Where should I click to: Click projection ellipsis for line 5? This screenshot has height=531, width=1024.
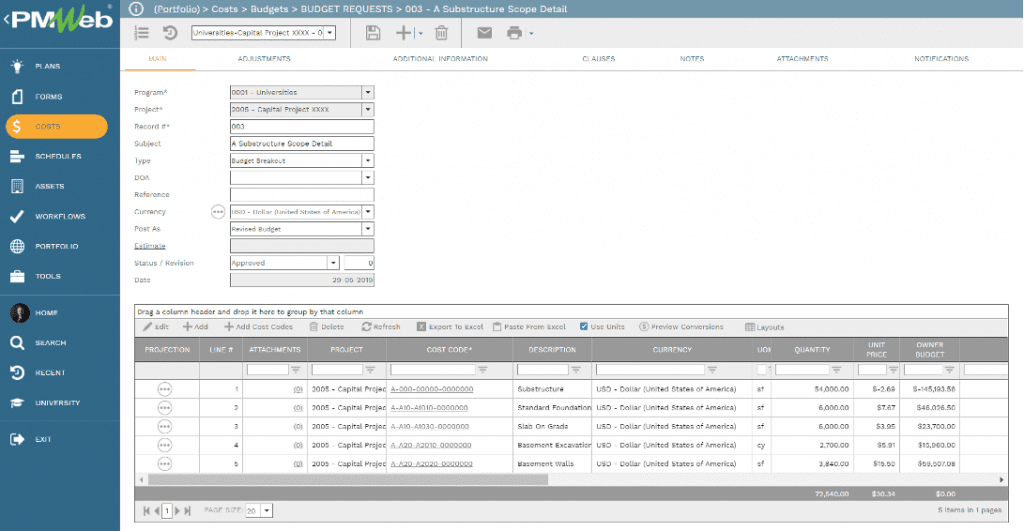165,463
